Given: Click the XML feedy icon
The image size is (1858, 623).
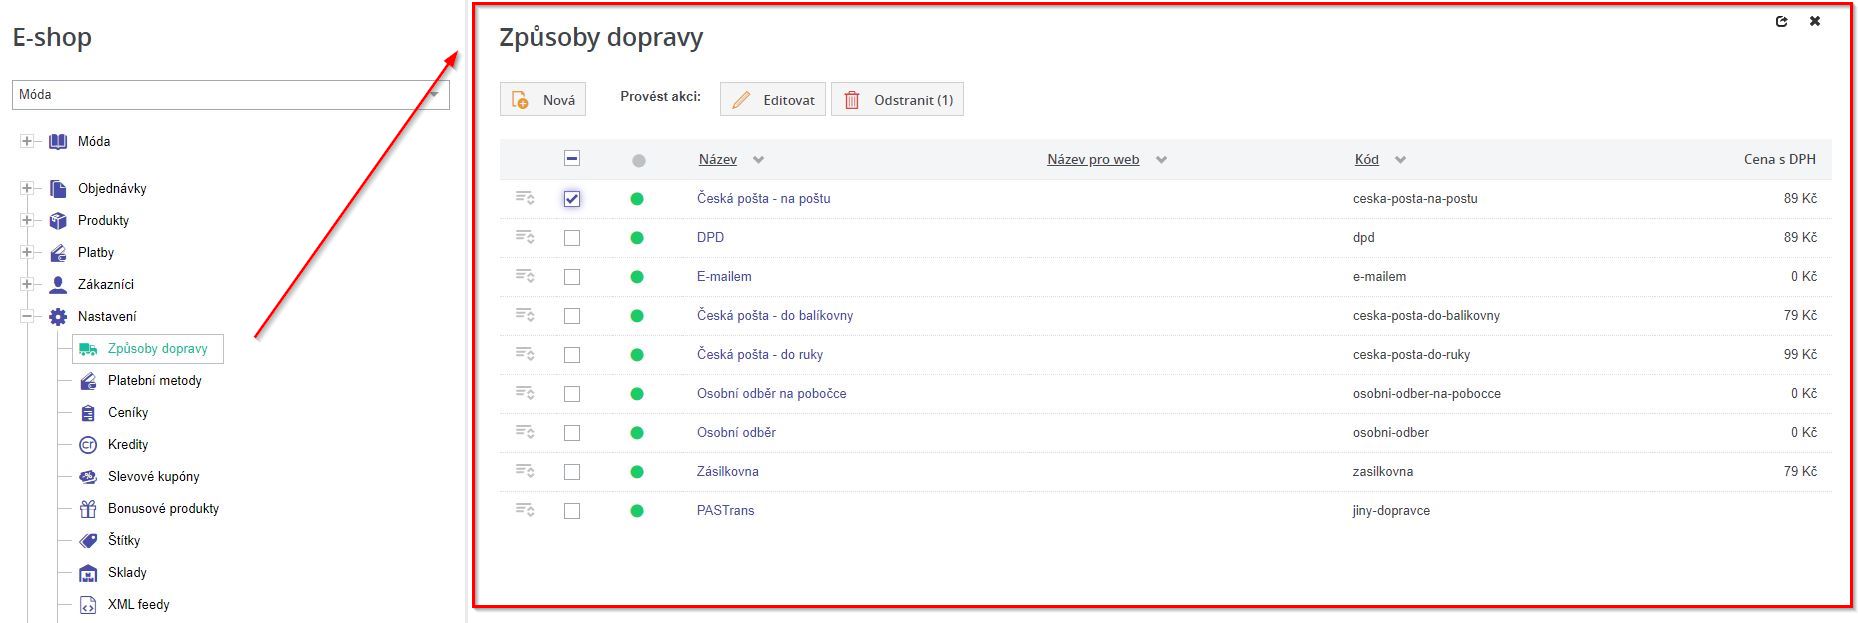Looking at the screenshot, I should tap(88, 605).
